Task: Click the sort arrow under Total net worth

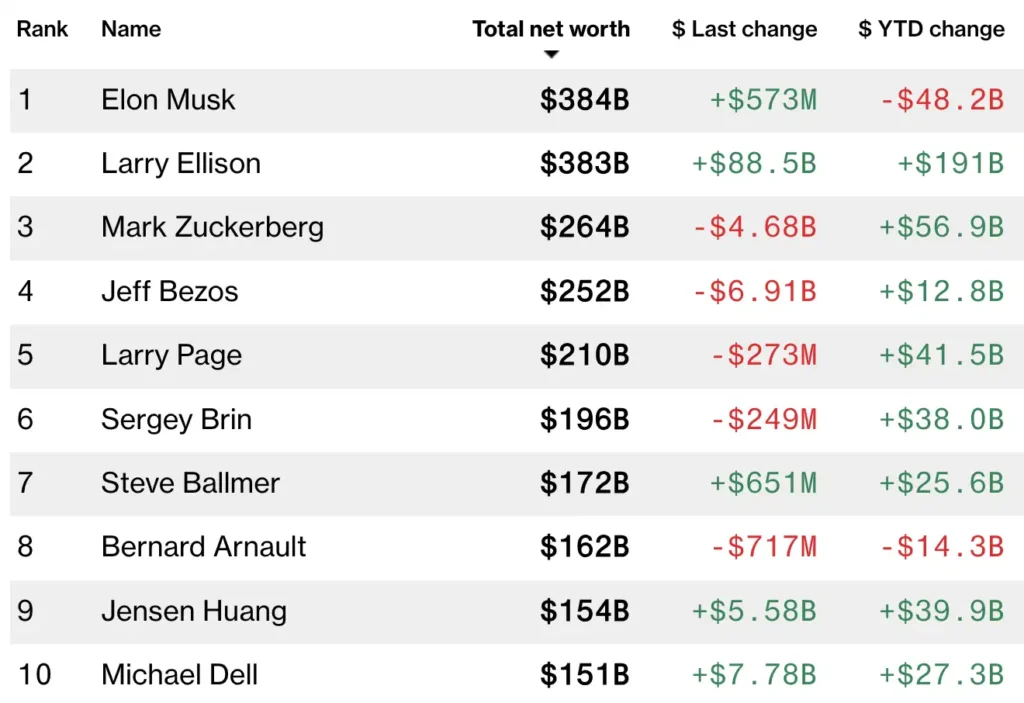Action: pyautogui.click(x=551, y=54)
